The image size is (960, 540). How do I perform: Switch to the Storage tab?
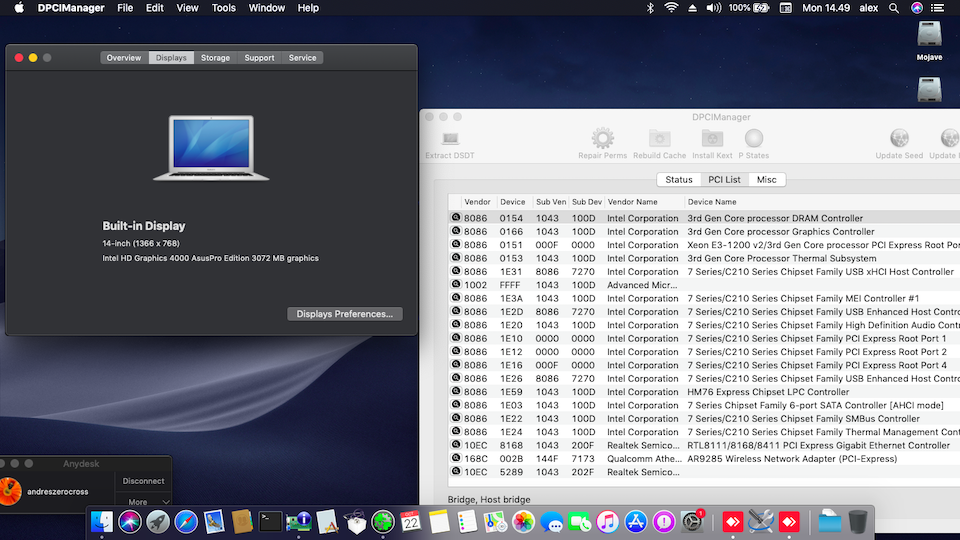pos(215,58)
